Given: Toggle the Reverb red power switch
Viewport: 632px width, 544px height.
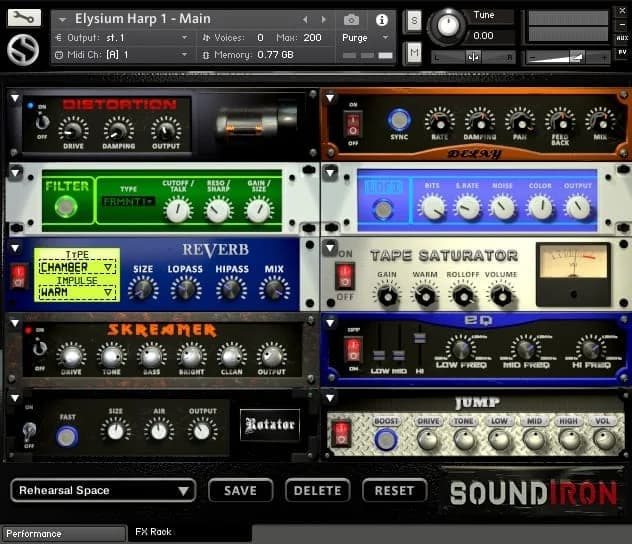Looking at the screenshot, I should point(19,276).
